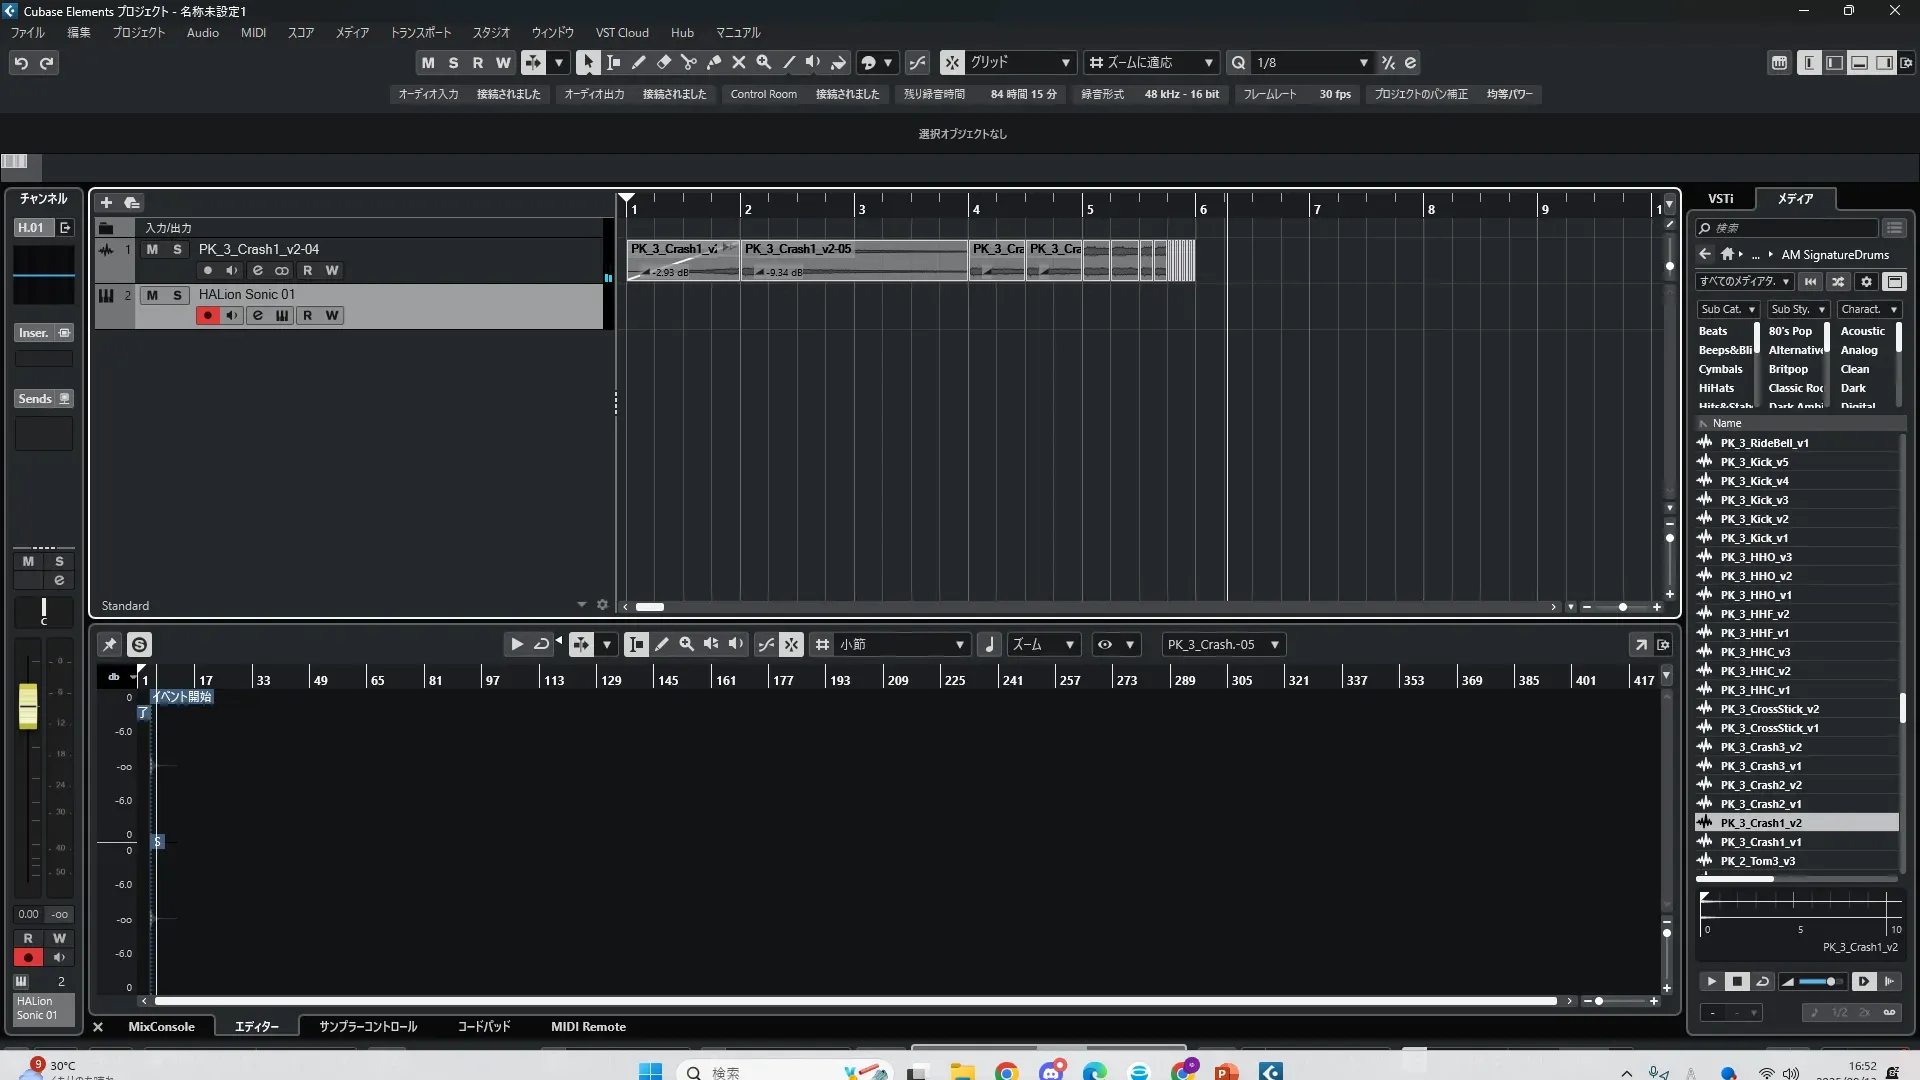Select the Scissors split tool
Image resolution: width=1920 pixels, height=1080 pixels.
(x=688, y=62)
